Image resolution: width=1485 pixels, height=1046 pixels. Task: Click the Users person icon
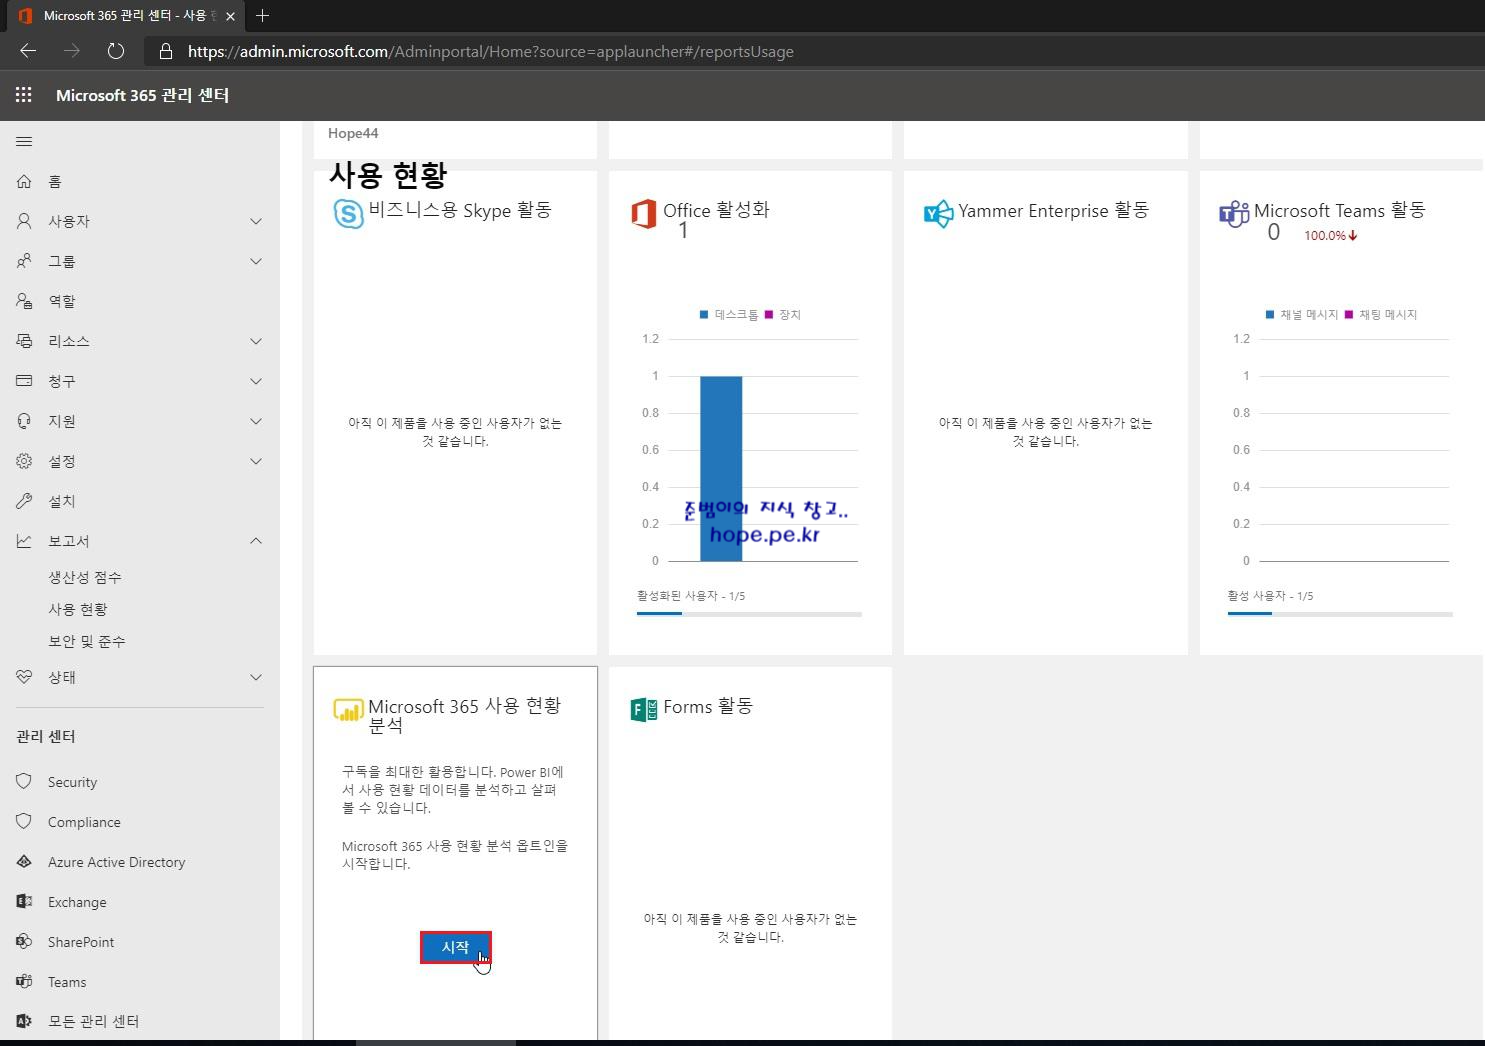tap(24, 221)
